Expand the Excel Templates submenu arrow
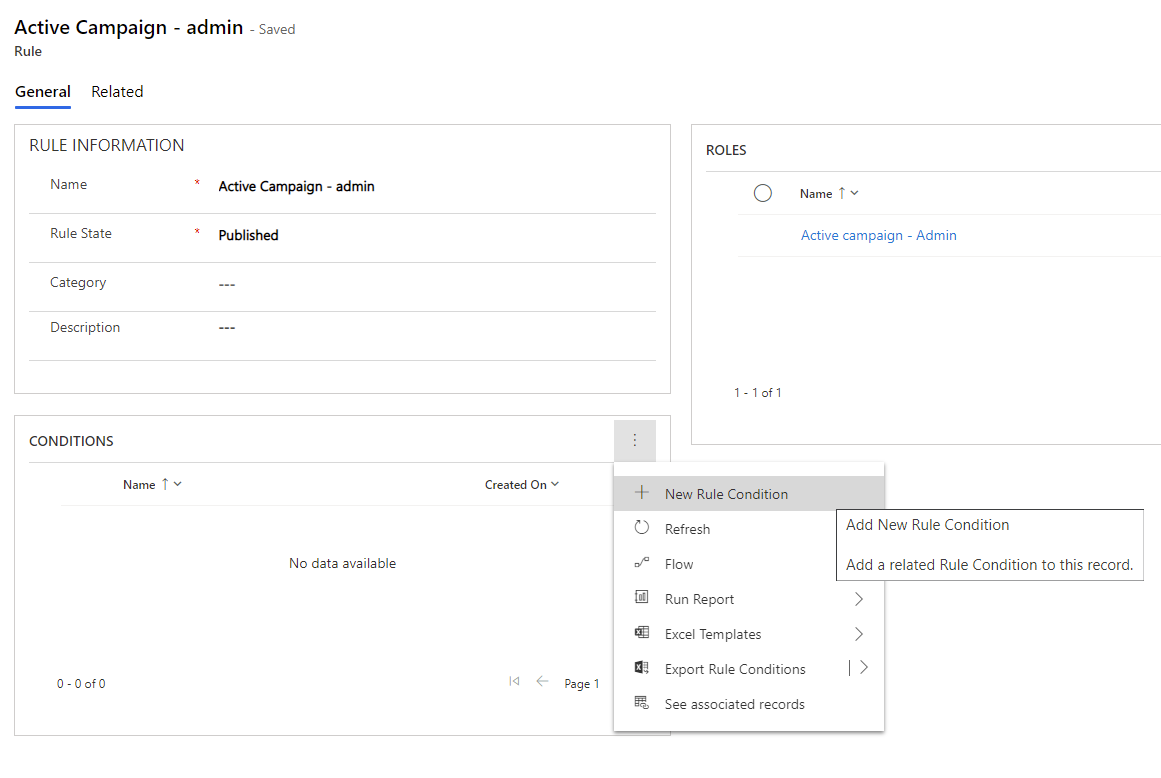Screen dimensions: 1161x778 click(858, 634)
